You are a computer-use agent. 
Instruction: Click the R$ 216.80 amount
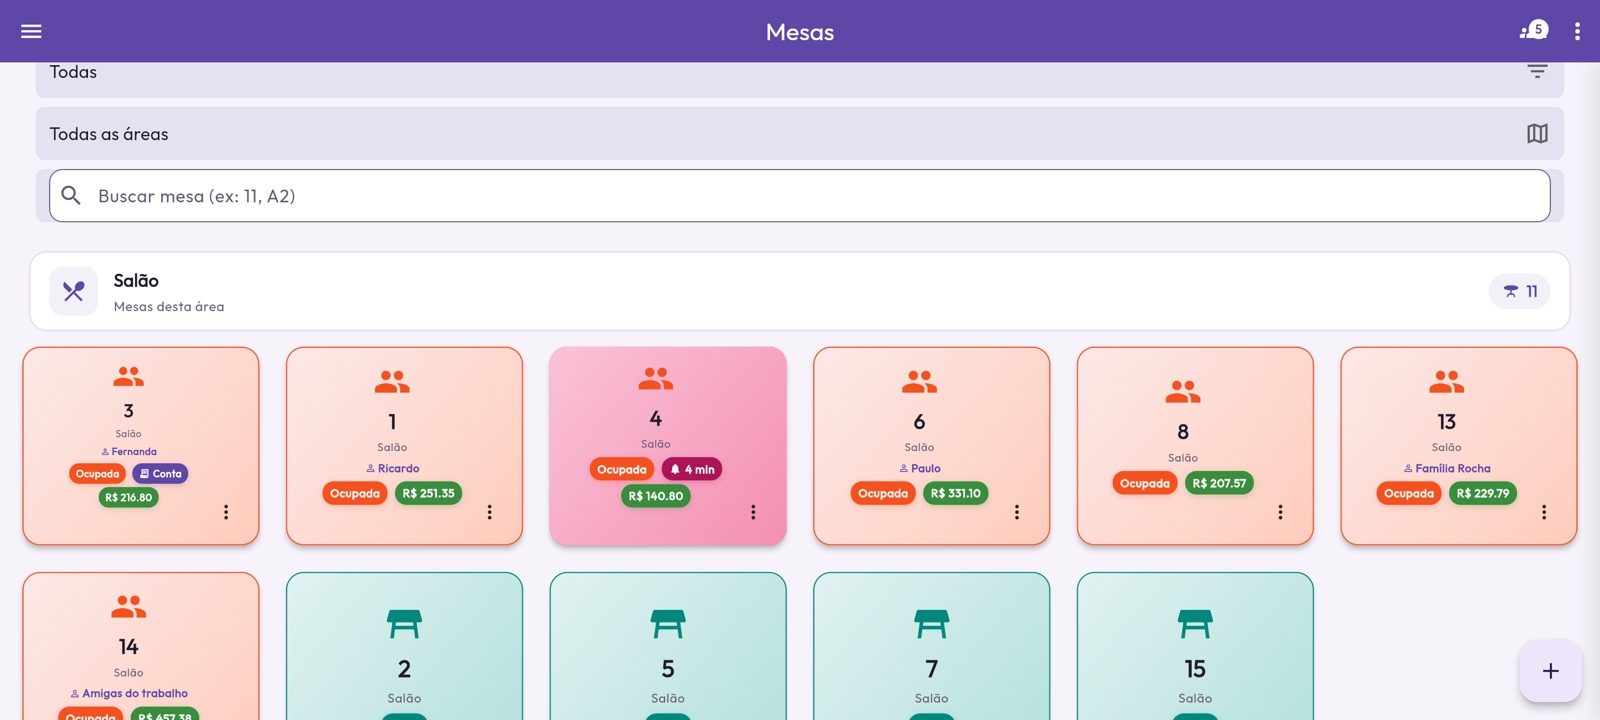click(x=129, y=497)
